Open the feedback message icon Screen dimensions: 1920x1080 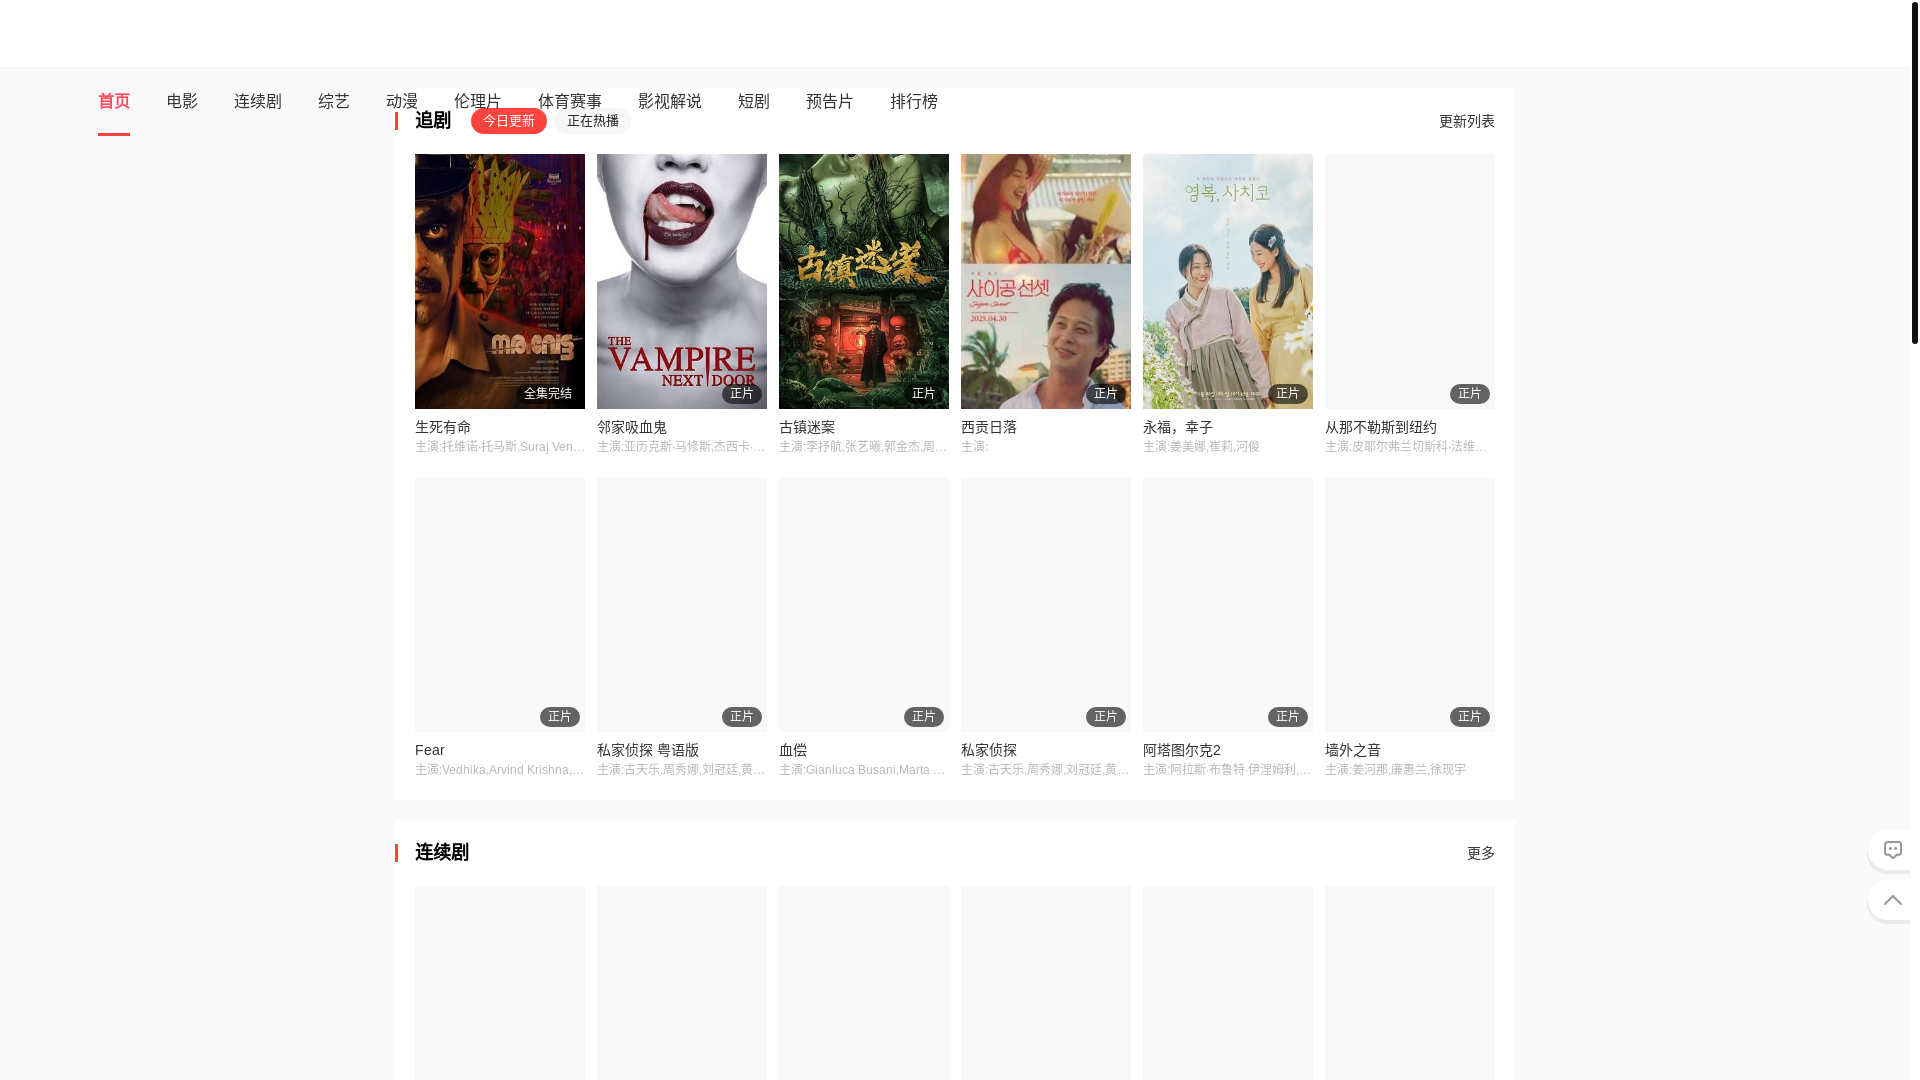[x=1892, y=850]
